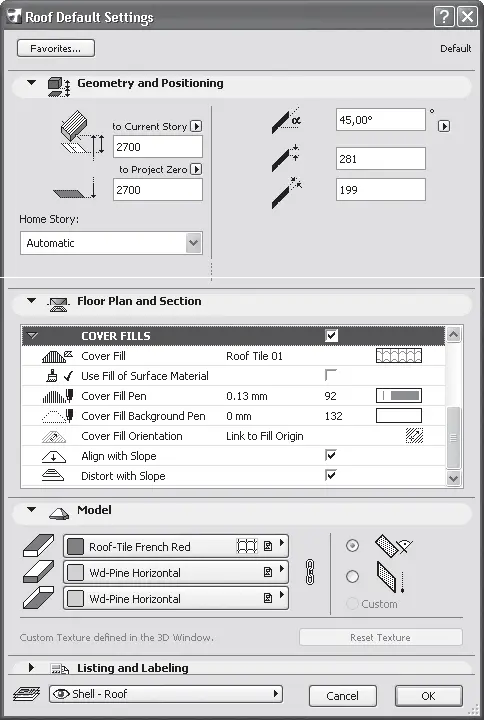484x720 pixels.
Task: Click the Favorites button
Action: 56,48
